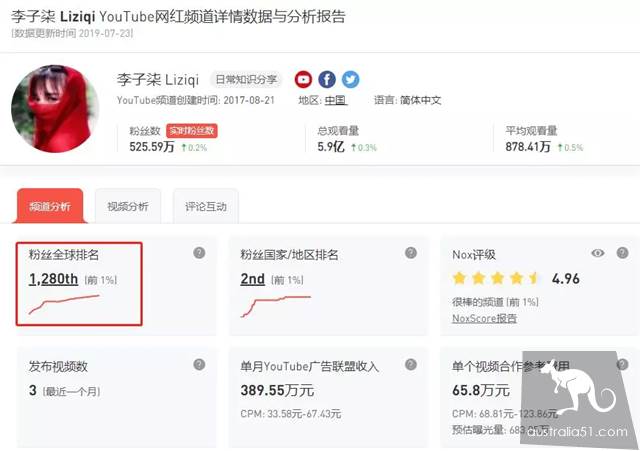Toggle the Nox评级 eye visibility icon

598,253
